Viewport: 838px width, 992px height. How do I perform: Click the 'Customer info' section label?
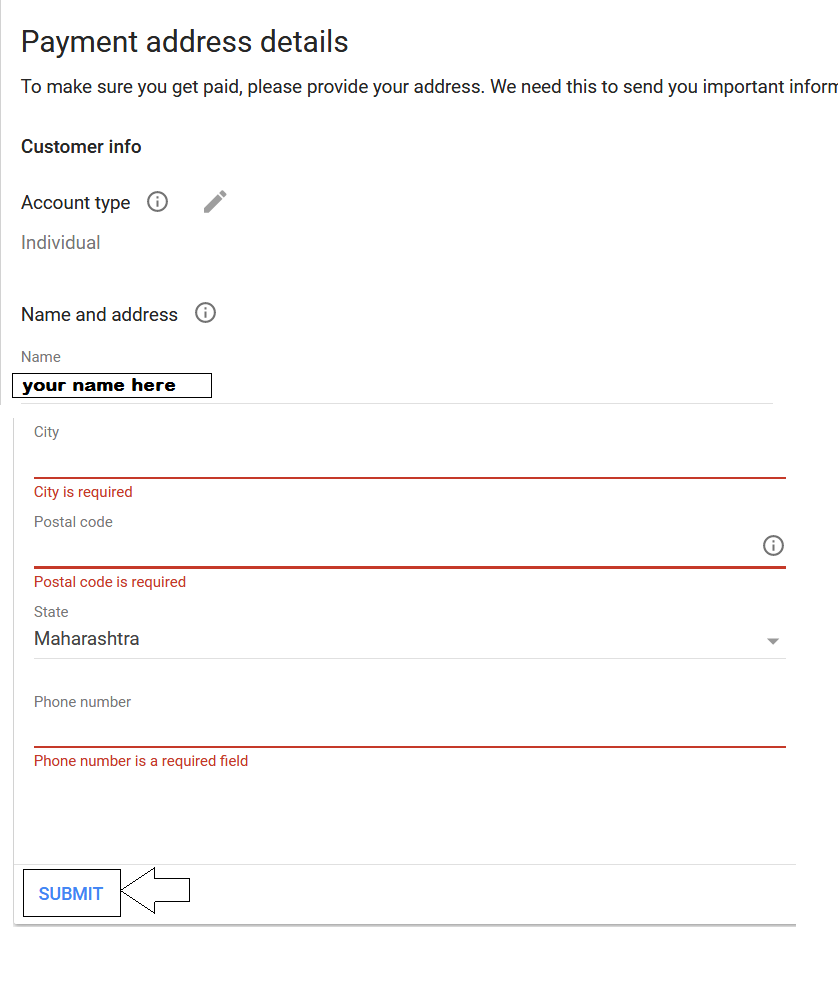click(81, 147)
